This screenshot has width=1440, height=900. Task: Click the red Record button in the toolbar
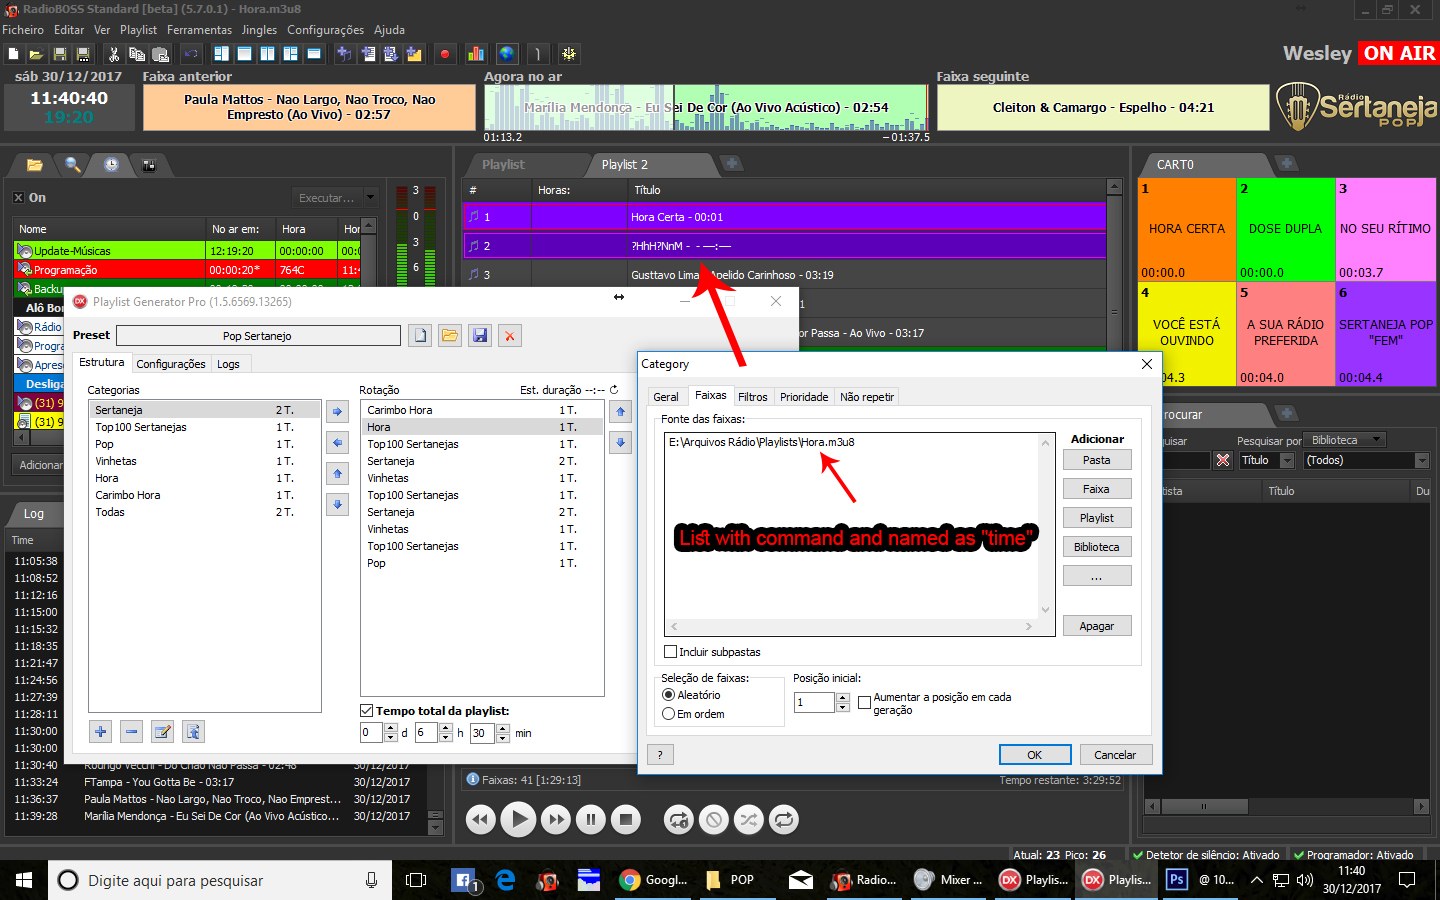click(445, 54)
